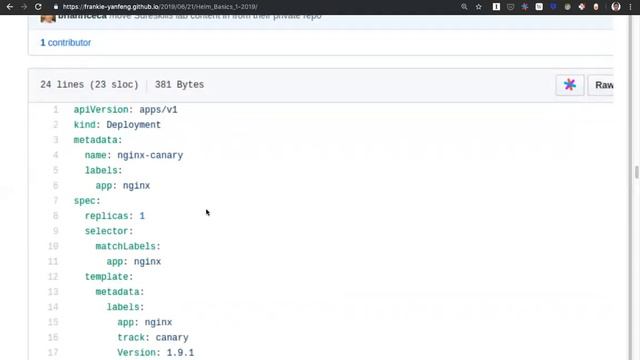This screenshot has width=640, height=360.
Task: Click 'Version: 1.9.1' code line
Action: coord(156,353)
